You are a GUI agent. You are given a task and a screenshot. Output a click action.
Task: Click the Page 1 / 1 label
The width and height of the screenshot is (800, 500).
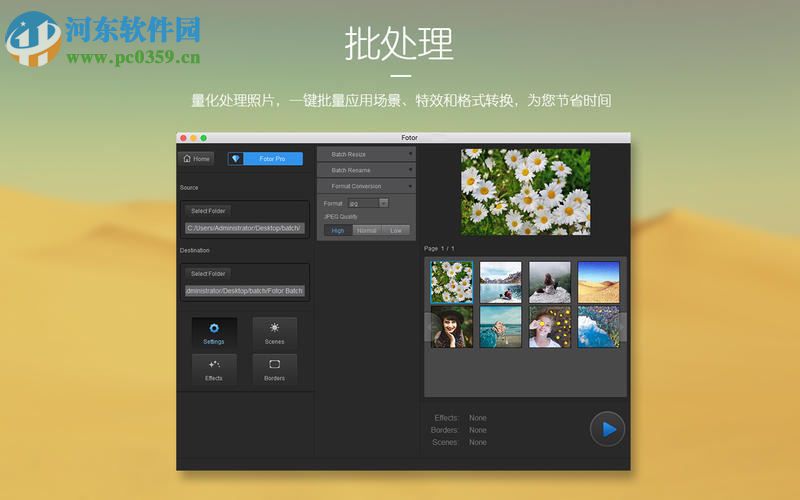(439, 248)
